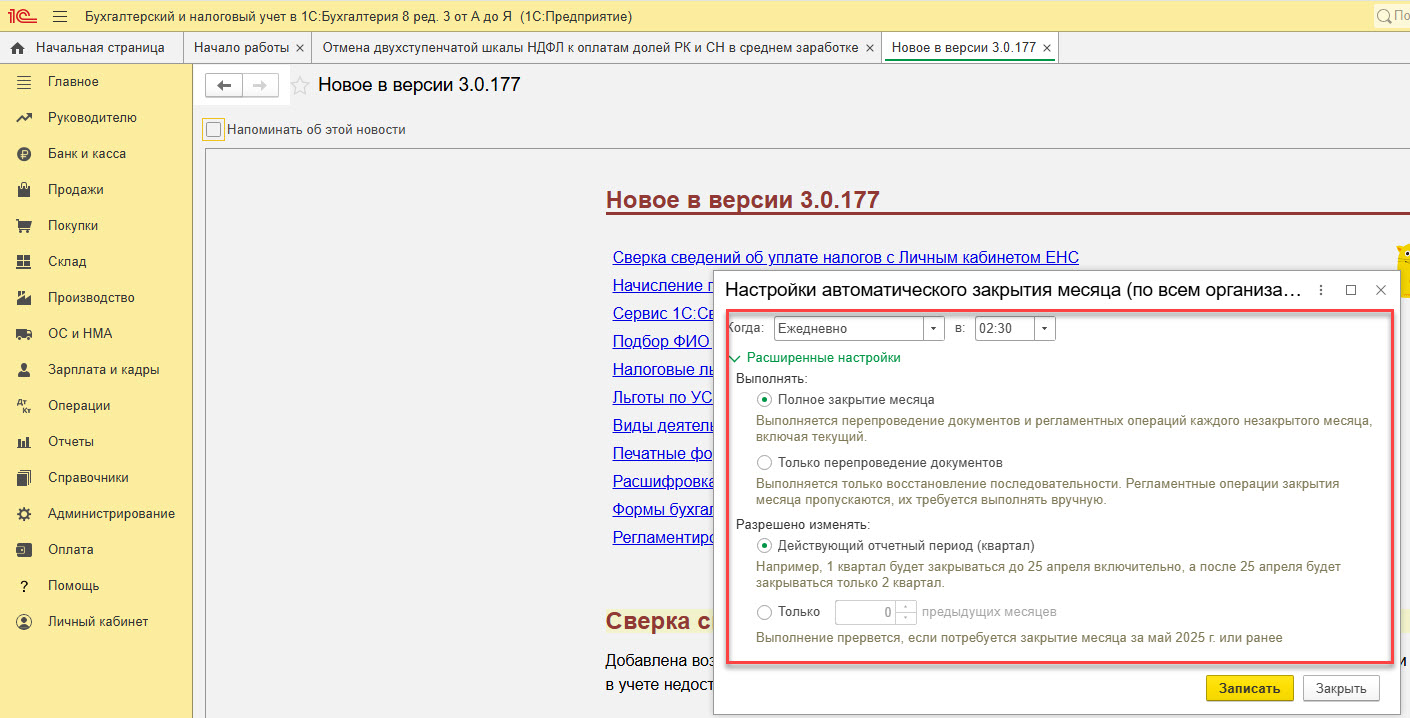Open Личный кабинет in the sidebar
The height and width of the screenshot is (718, 1410).
coord(96,622)
